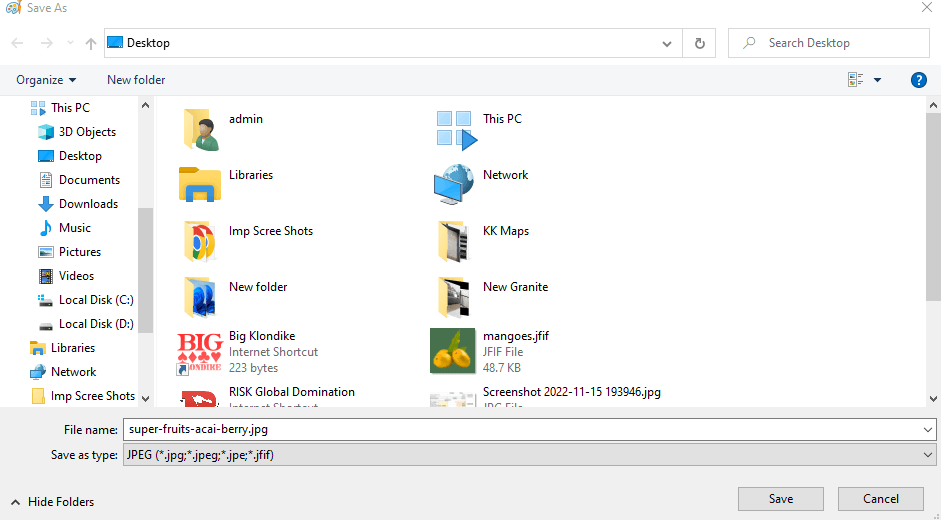The width and height of the screenshot is (941, 520).
Task: Select This PC in navigation pane
Action: [x=60, y=107]
